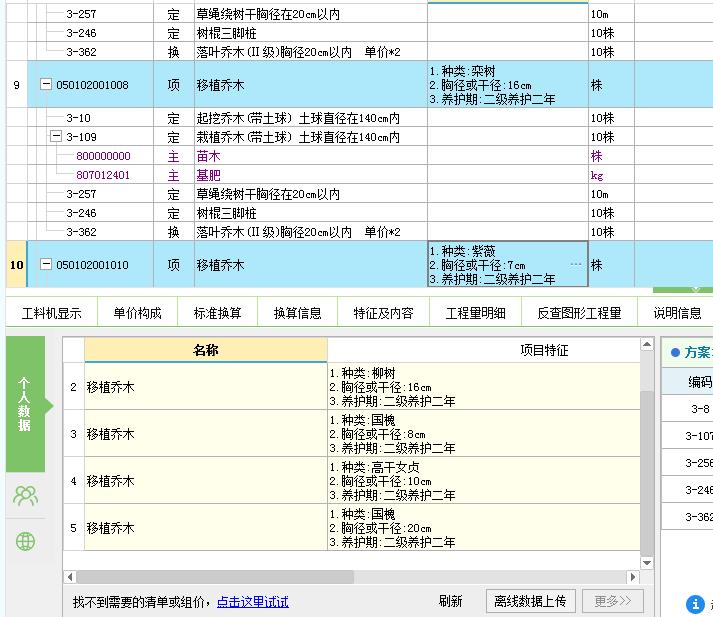Click the 点击这里试试 link
This screenshot has width=713, height=617.
(x=253, y=602)
